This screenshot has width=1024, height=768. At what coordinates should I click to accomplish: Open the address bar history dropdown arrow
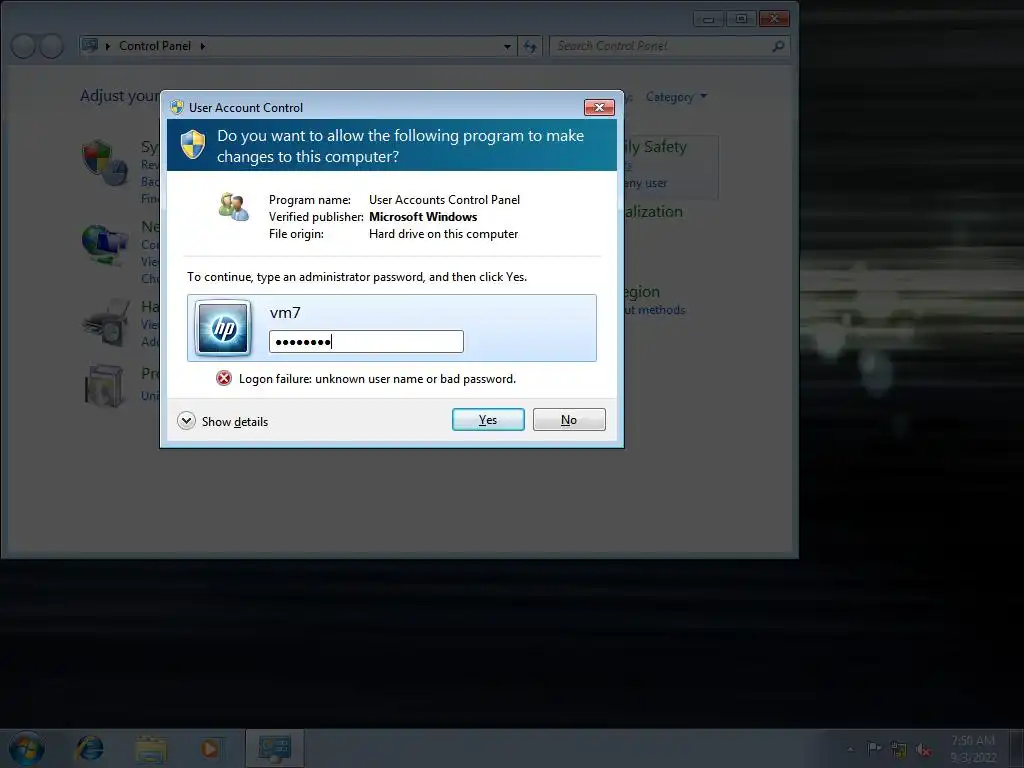click(507, 46)
